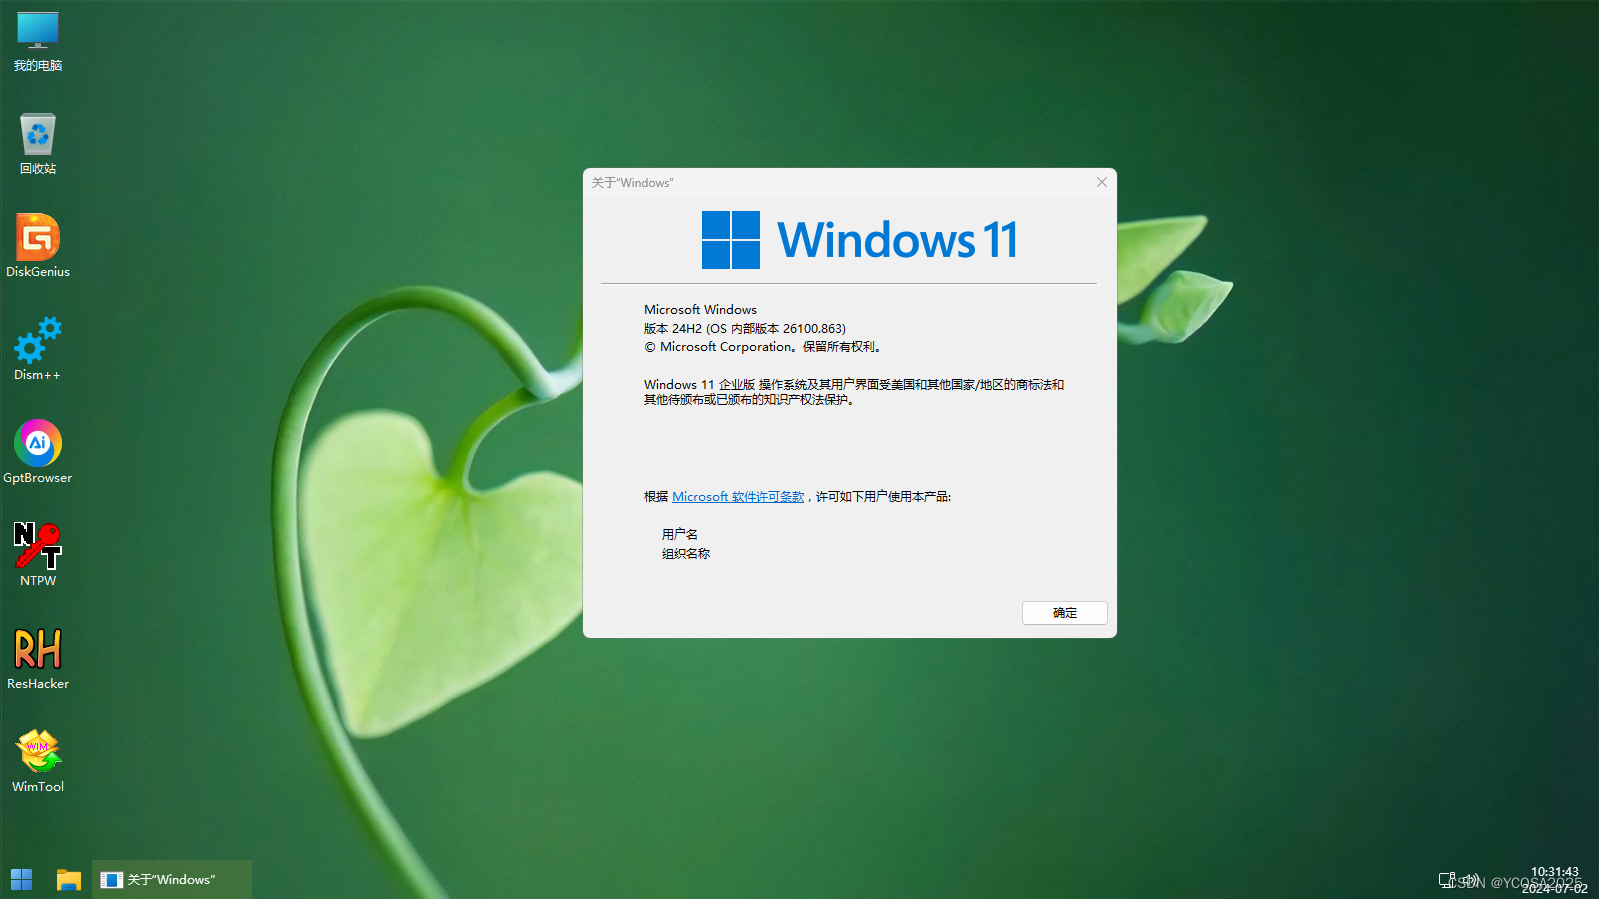Select the WimTool desktop icon
1599x899 pixels.
tap(38, 761)
